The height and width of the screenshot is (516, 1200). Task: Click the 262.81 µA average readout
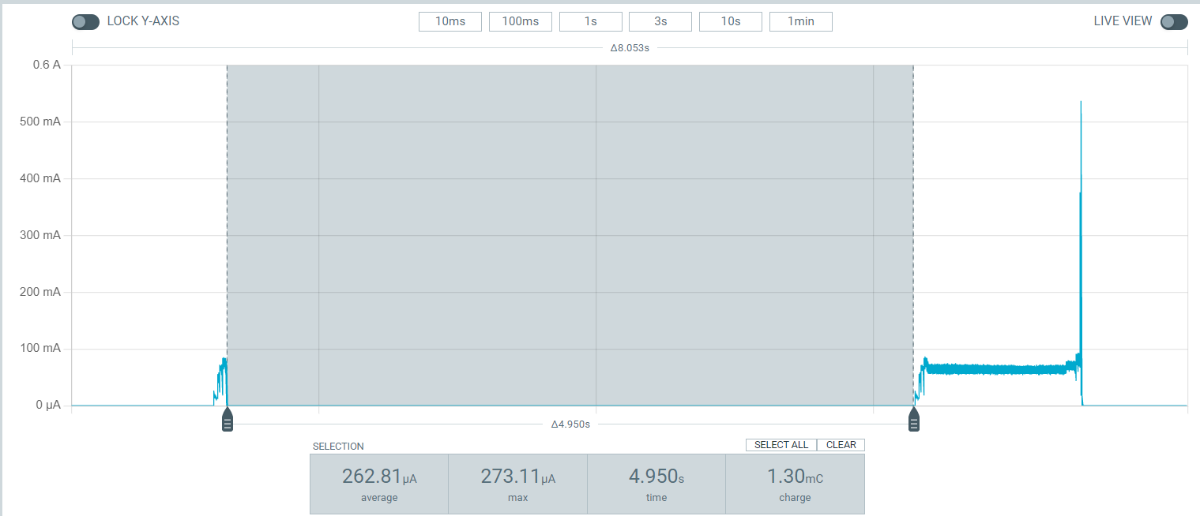click(x=379, y=483)
